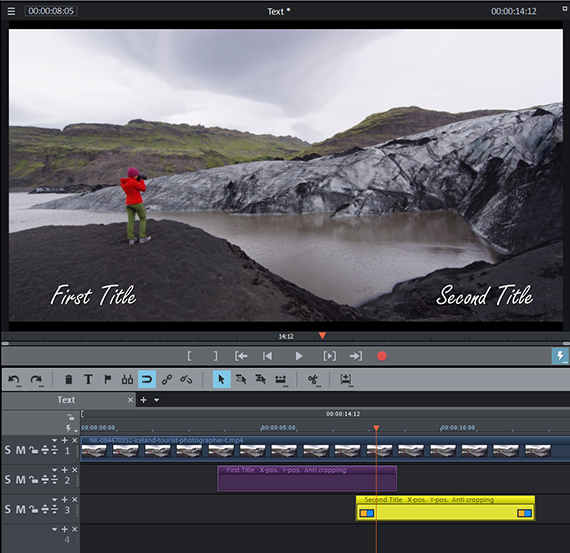Open the Title editor T icon
Viewport: 570px width, 553px height.
point(88,380)
